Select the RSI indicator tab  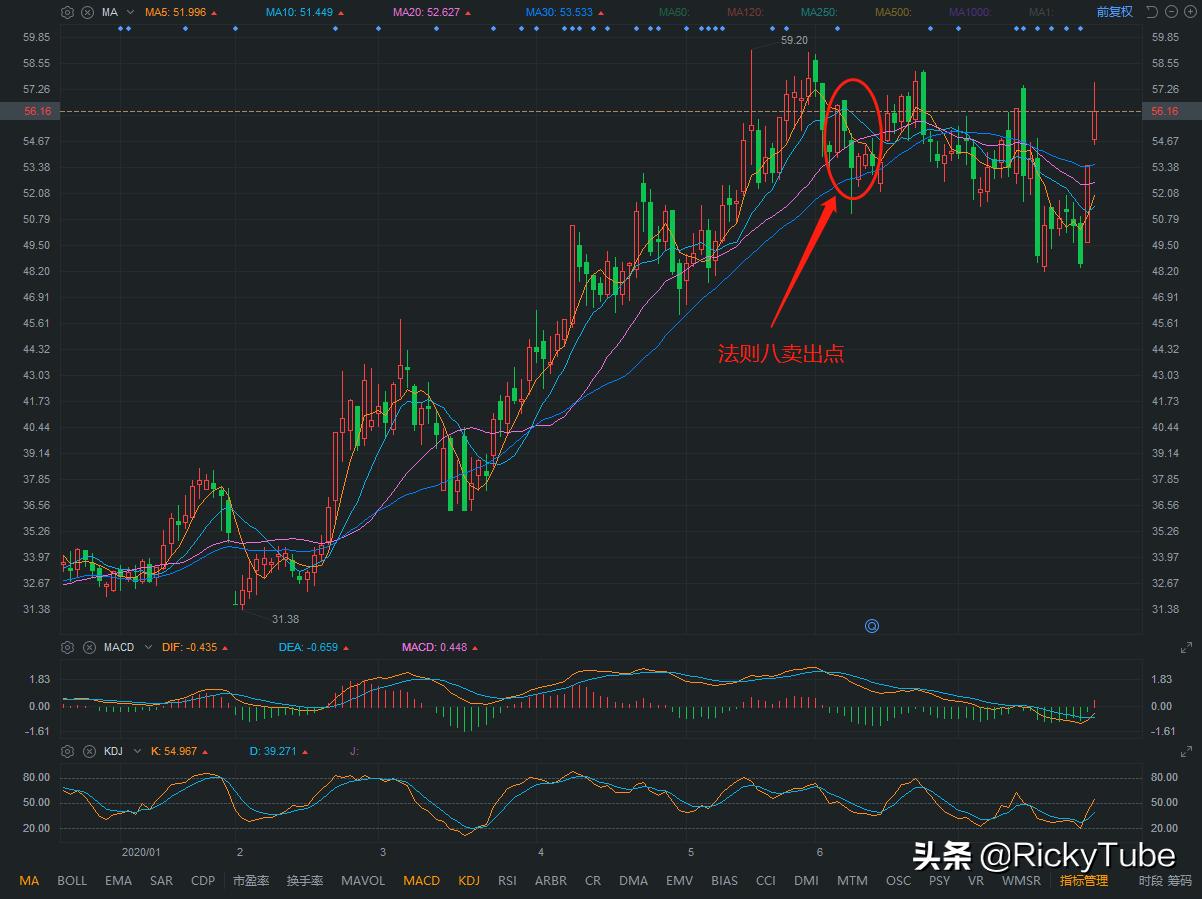tap(507, 881)
